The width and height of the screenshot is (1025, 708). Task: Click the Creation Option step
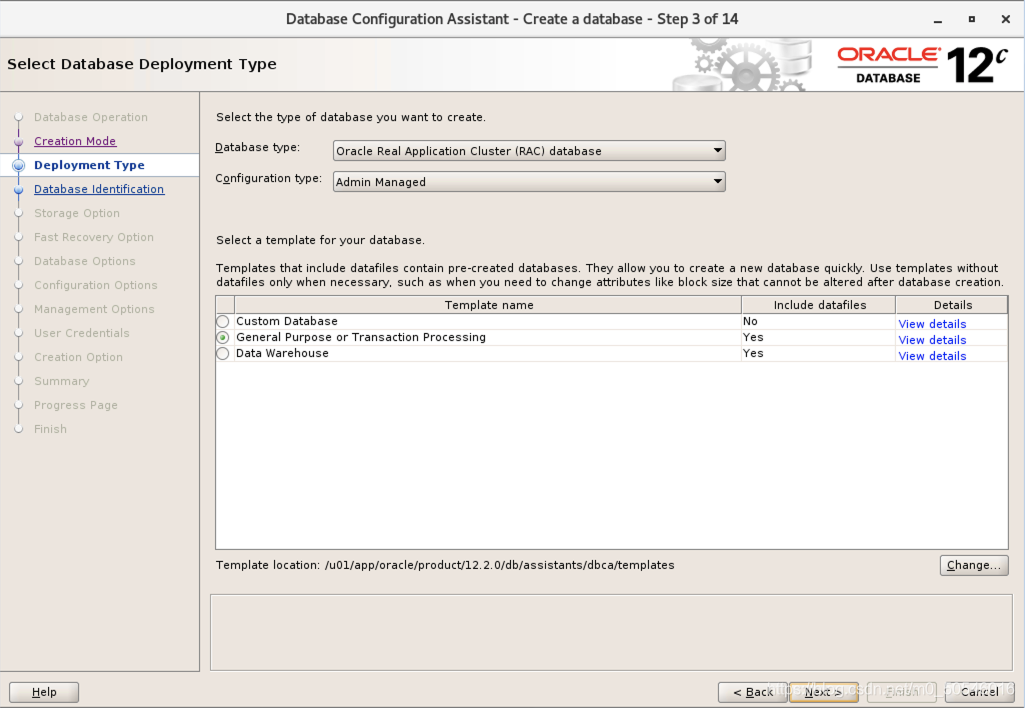coord(78,358)
